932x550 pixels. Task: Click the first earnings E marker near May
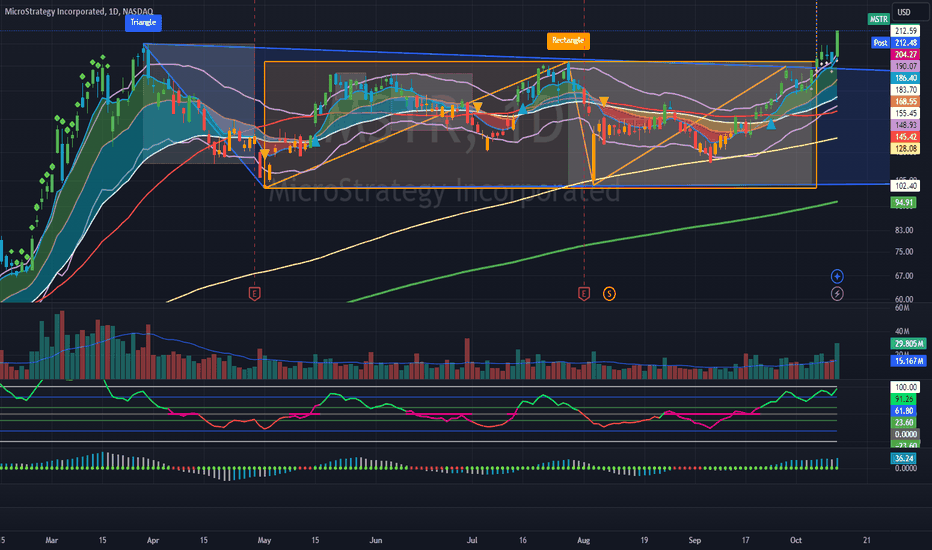pyautogui.click(x=254, y=293)
